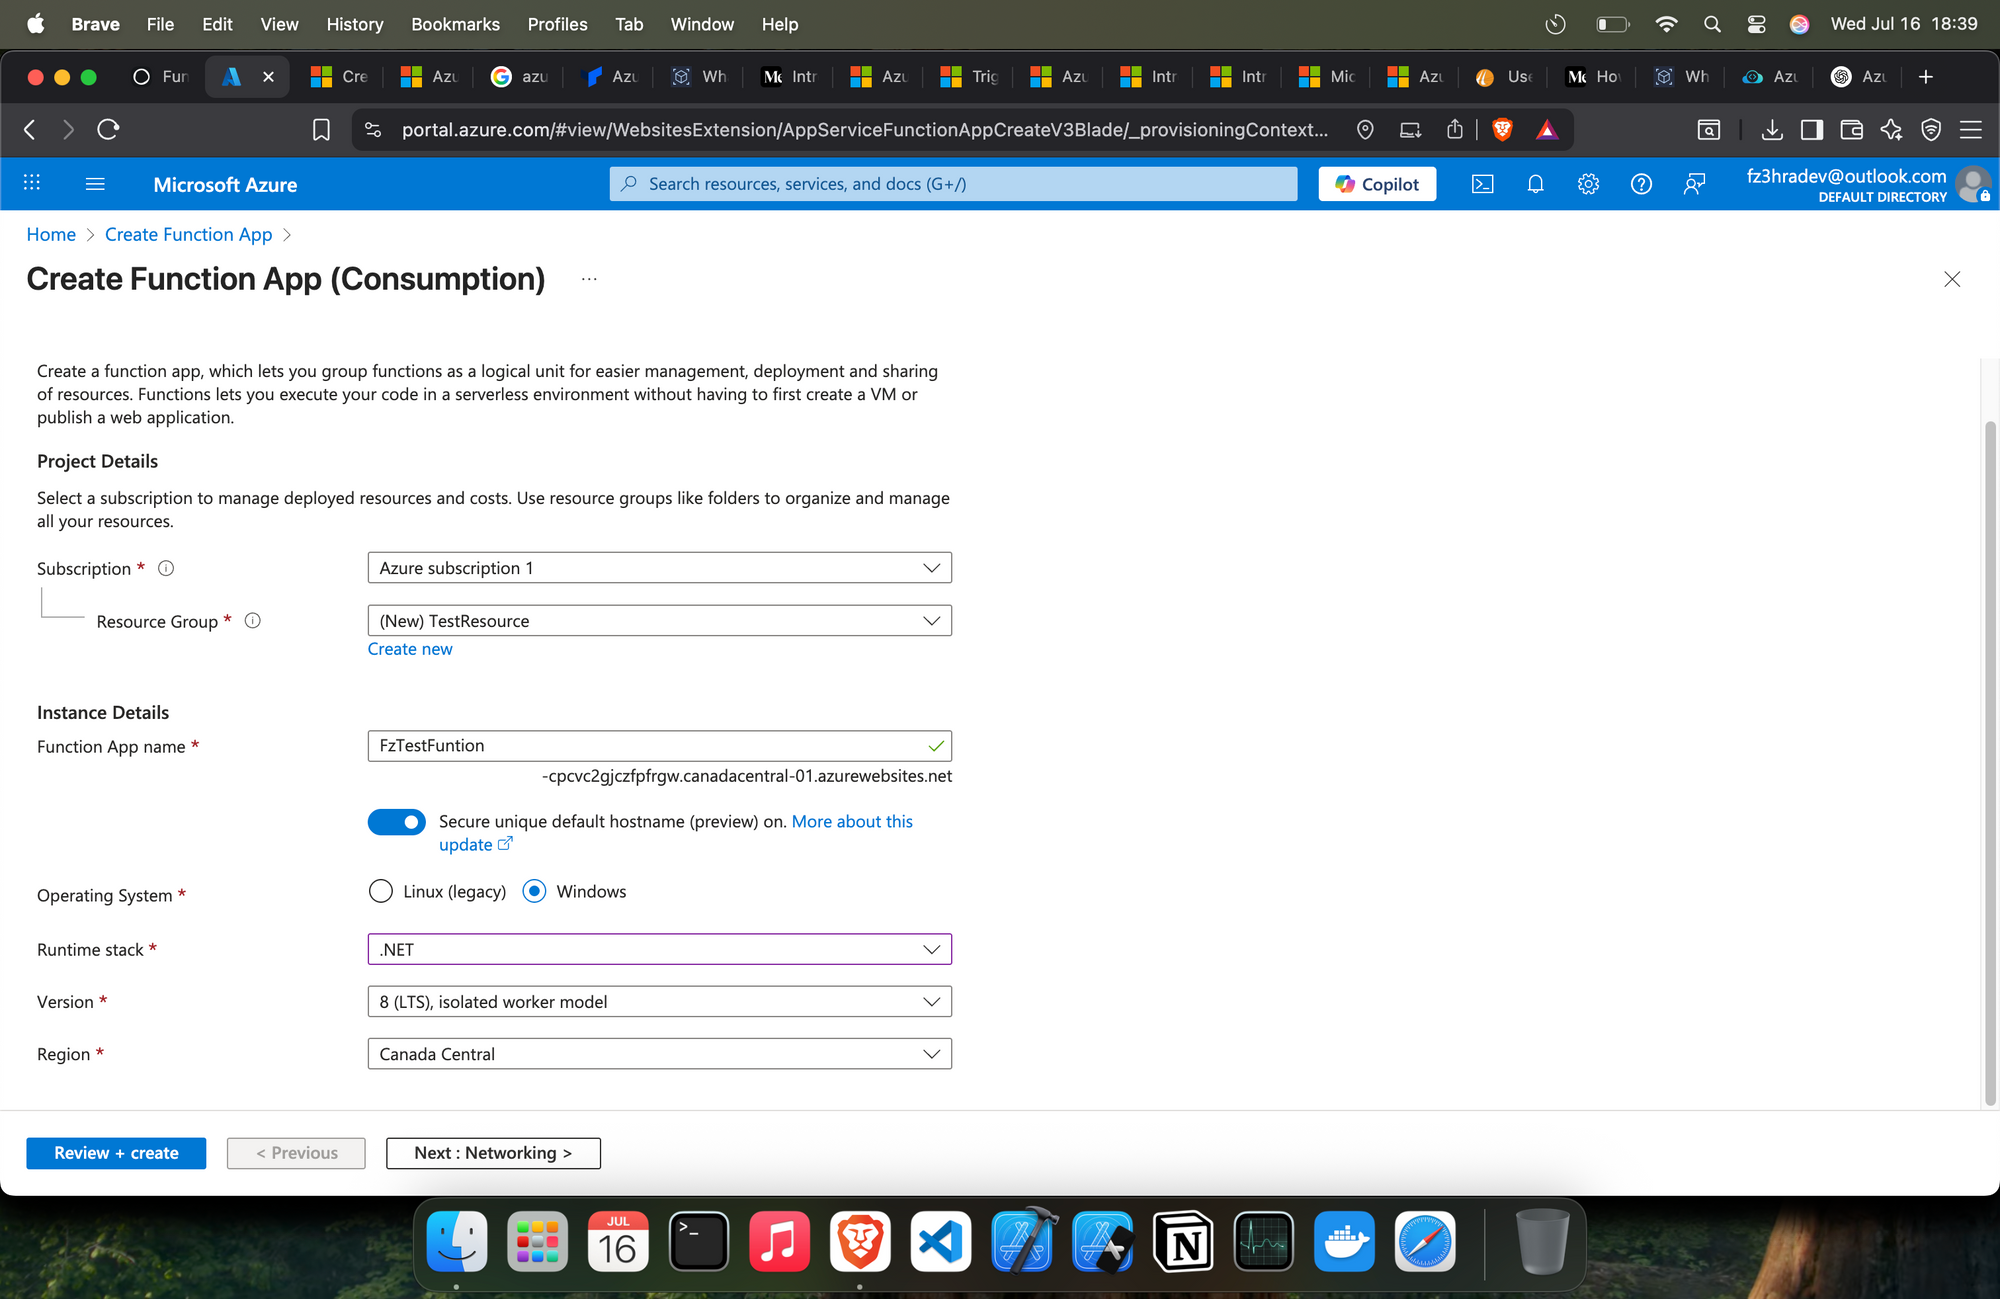This screenshot has width=2000, height=1299.
Task: Open Docker from the dock
Action: 1344,1241
